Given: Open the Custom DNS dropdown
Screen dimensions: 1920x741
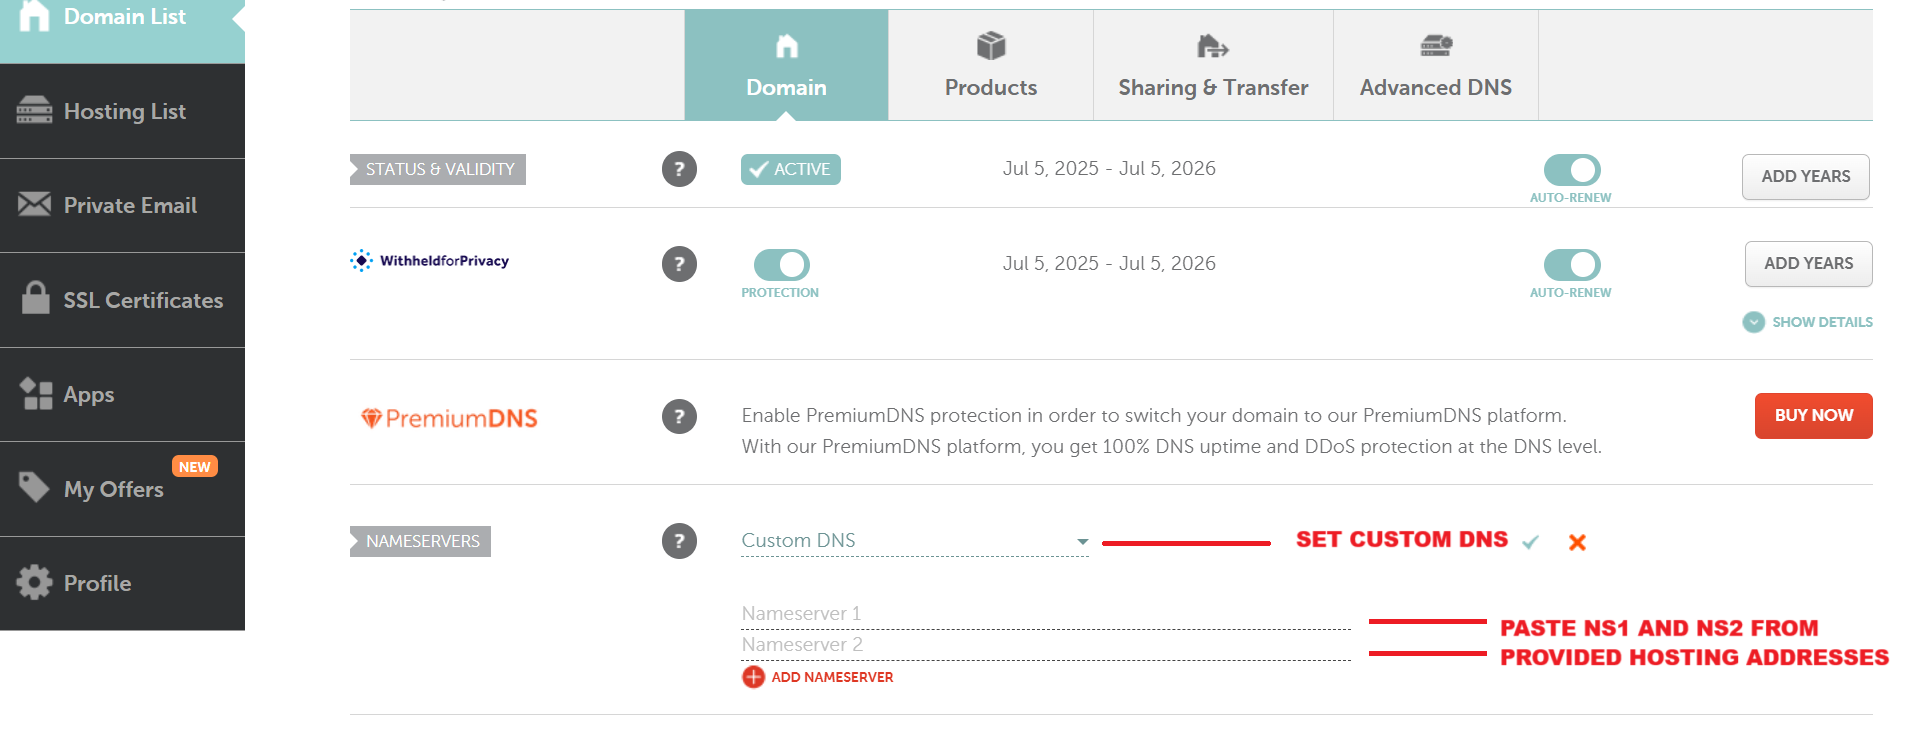Looking at the screenshot, I should [915, 541].
